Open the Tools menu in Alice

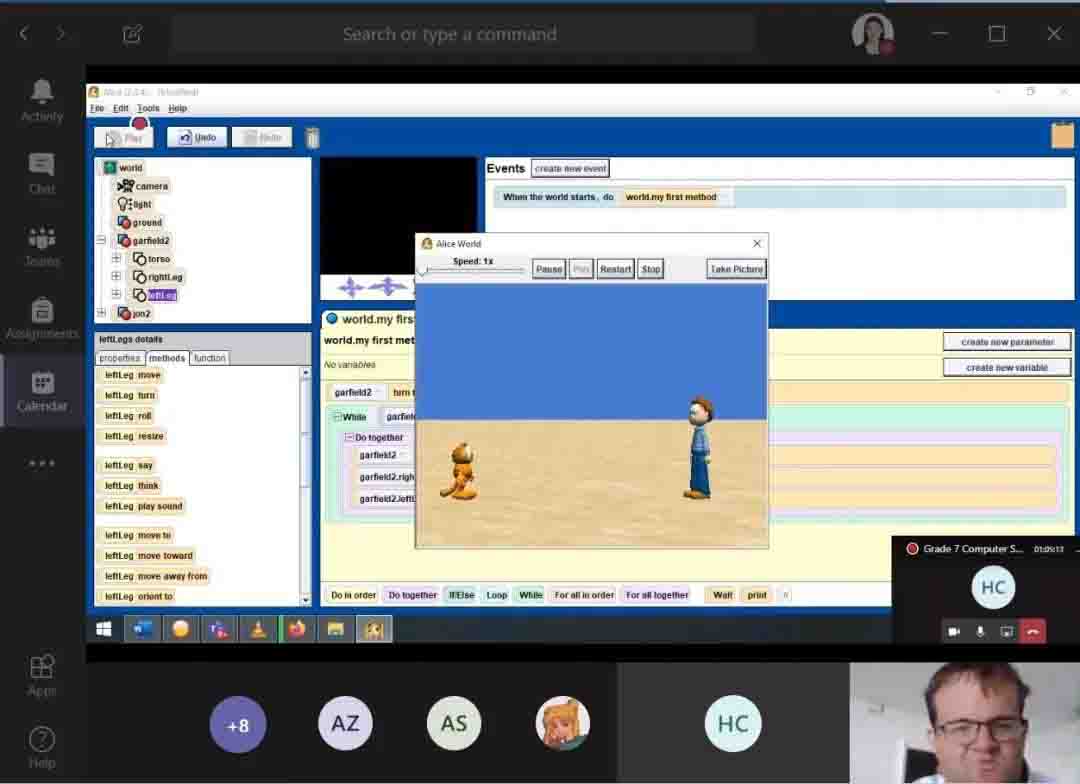[x=148, y=108]
